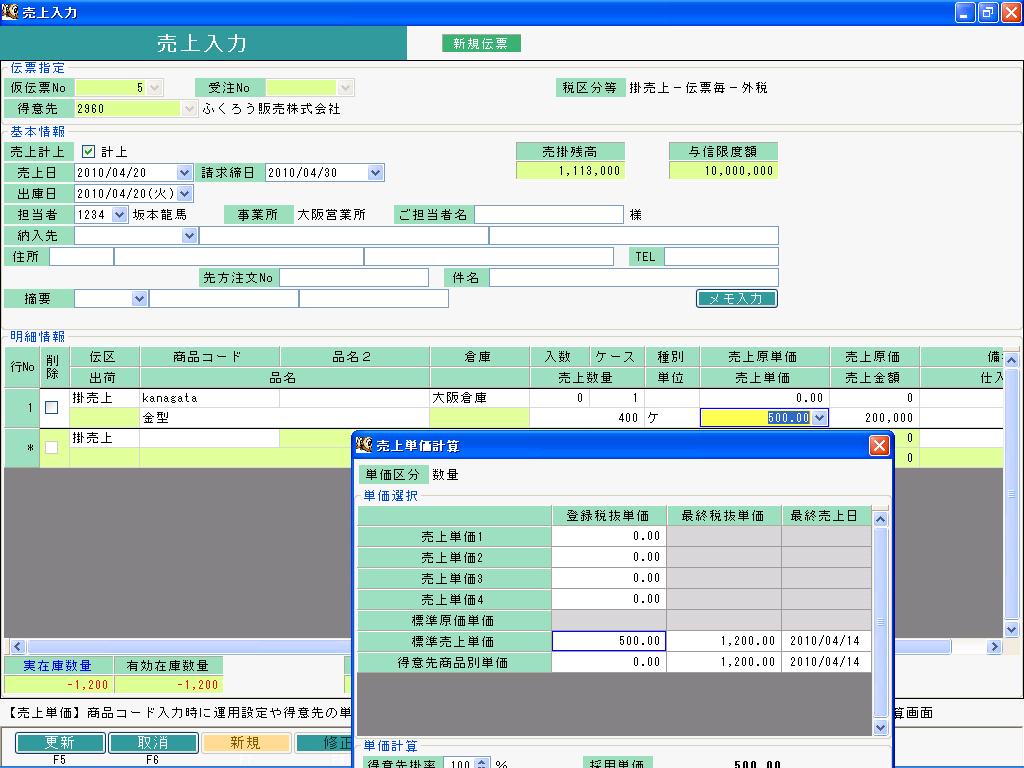Check the 削除 box for new row
The image size is (1024, 768).
pos(52,447)
